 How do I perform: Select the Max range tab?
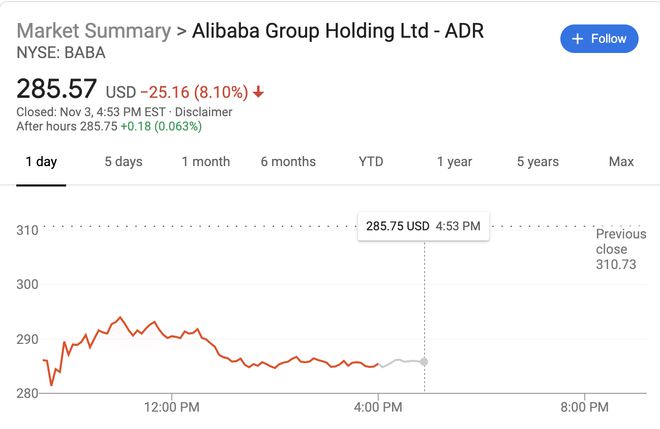pos(621,162)
